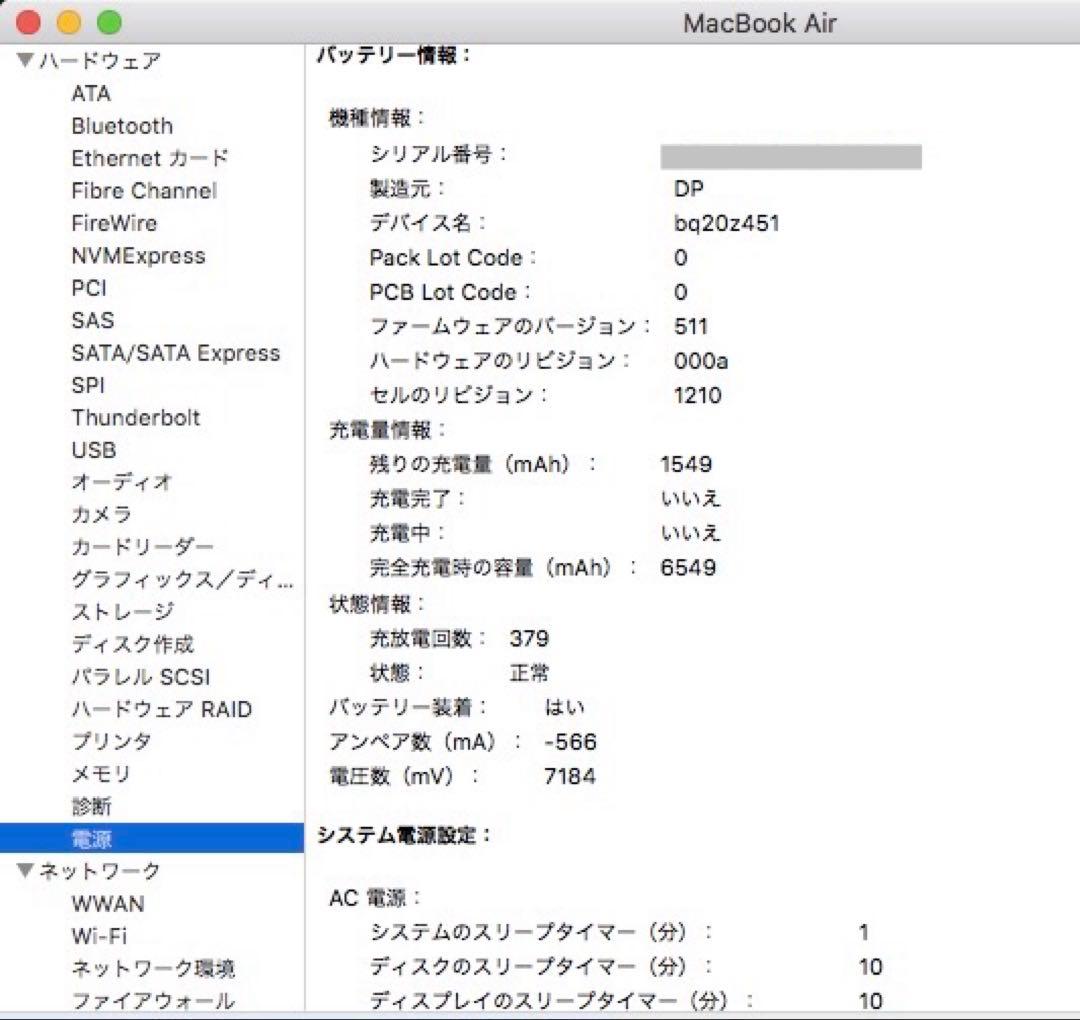
Task: Click remaining charge value 1549
Action: coord(686,464)
